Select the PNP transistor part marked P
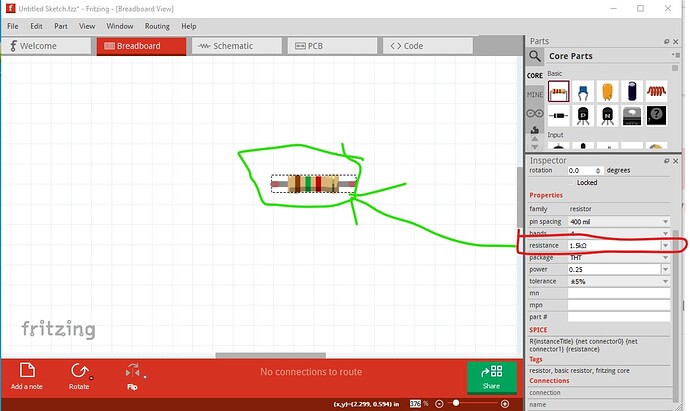 (583, 116)
